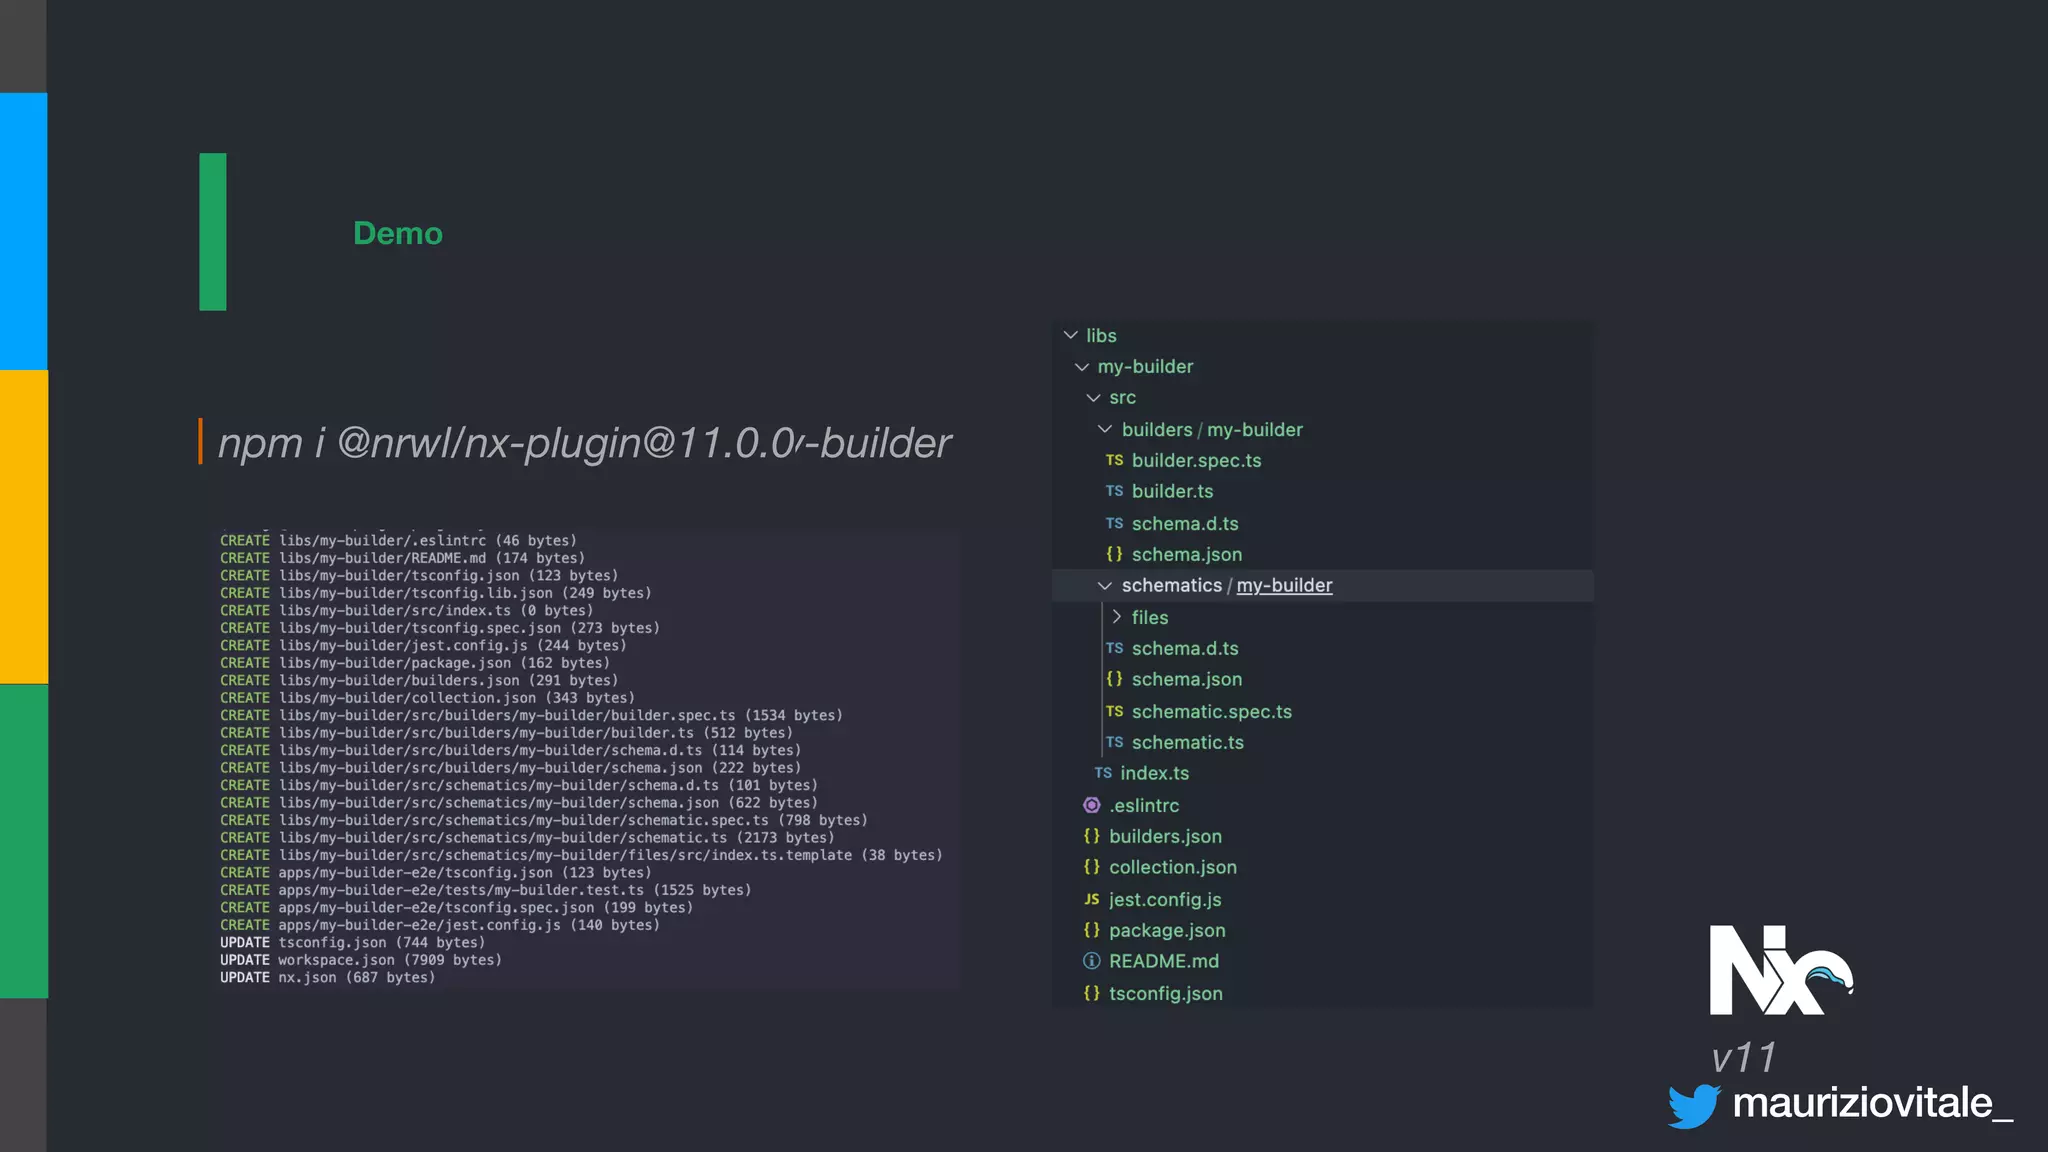Open builder.spec.ts file
The height and width of the screenshot is (1152, 2048).
[x=1196, y=460]
